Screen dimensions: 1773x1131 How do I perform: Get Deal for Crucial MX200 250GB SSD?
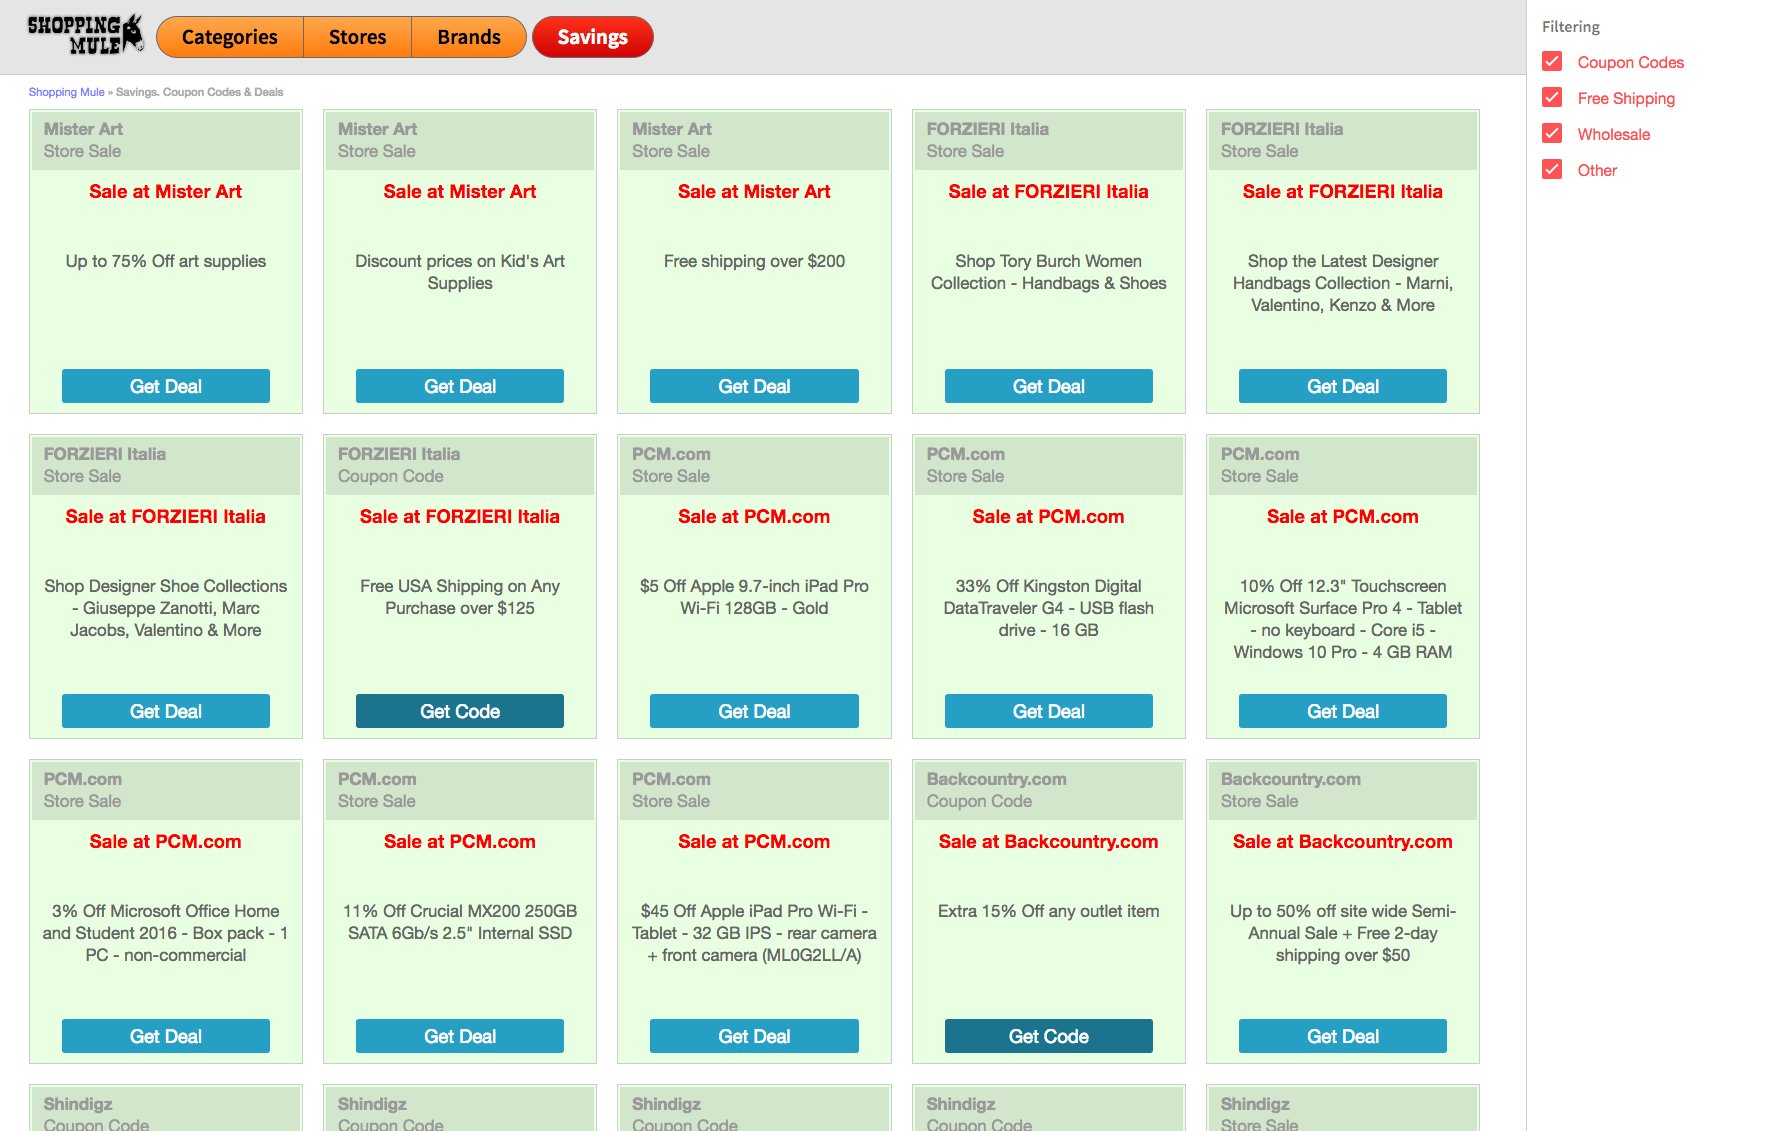coord(460,1036)
